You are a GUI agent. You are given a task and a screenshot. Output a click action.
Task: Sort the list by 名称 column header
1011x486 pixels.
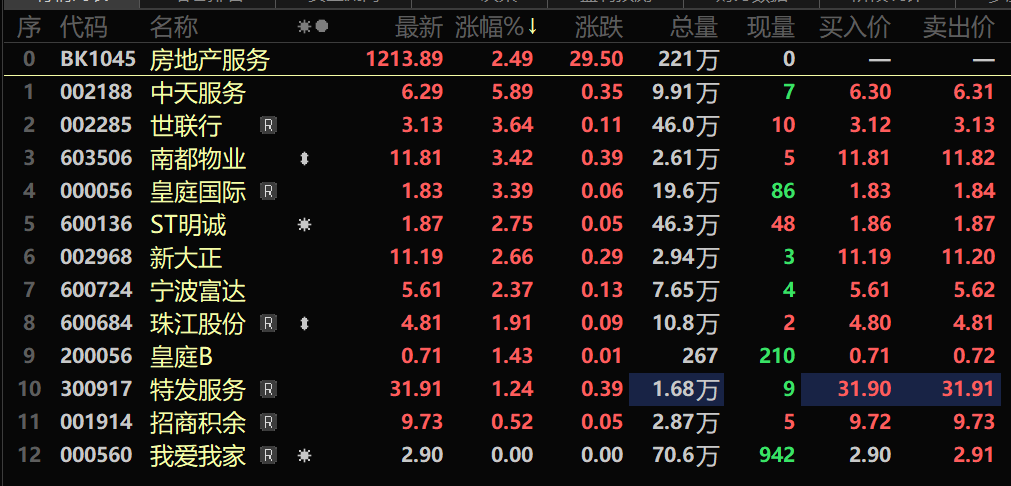pyautogui.click(x=174, y=27)
